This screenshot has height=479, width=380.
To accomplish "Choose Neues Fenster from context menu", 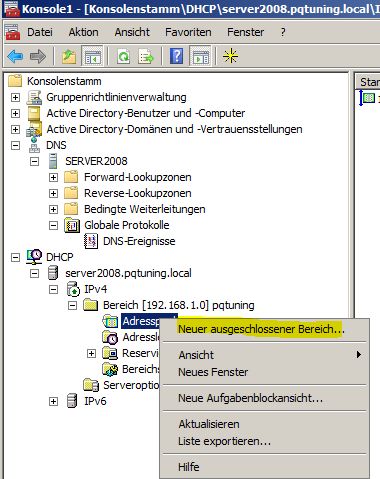I will pos(264,372).
